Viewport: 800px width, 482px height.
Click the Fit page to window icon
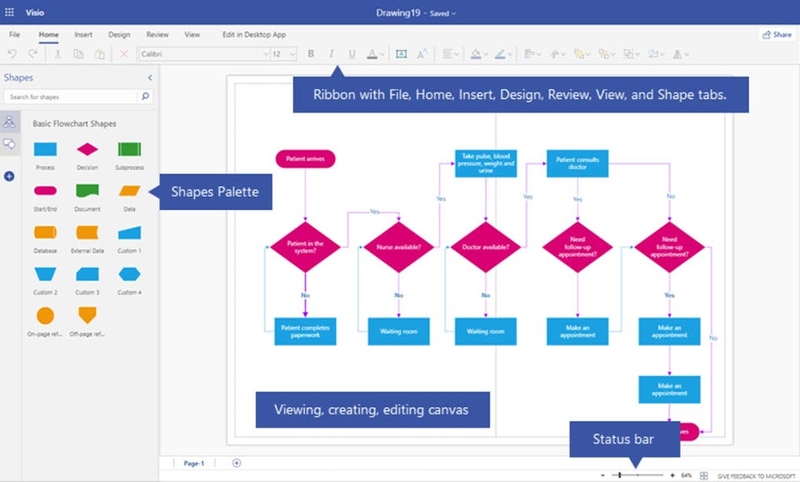tap(704, 475)
